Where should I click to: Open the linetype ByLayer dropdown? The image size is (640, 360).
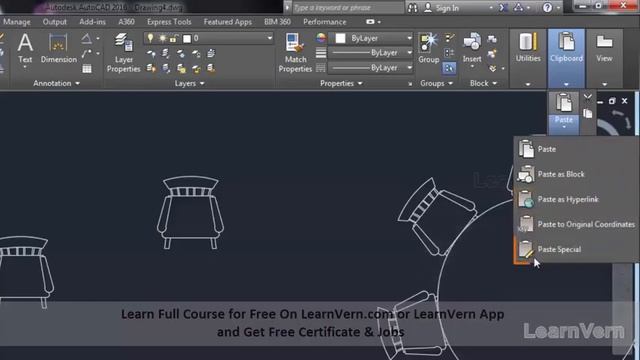(x=409, y=68)
